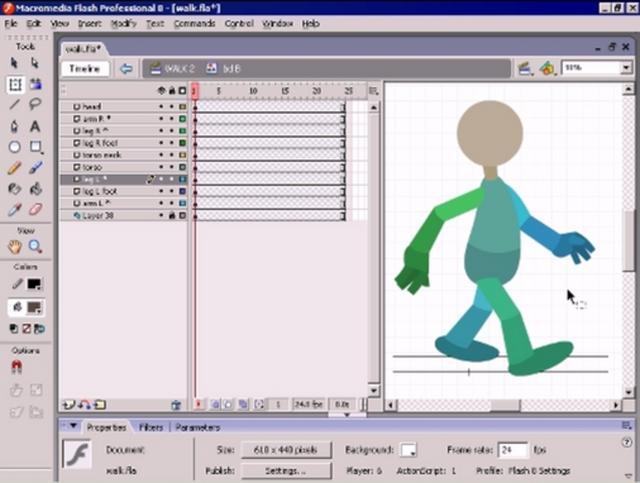
Task: Select the Line tool
Action: (15, 105)
